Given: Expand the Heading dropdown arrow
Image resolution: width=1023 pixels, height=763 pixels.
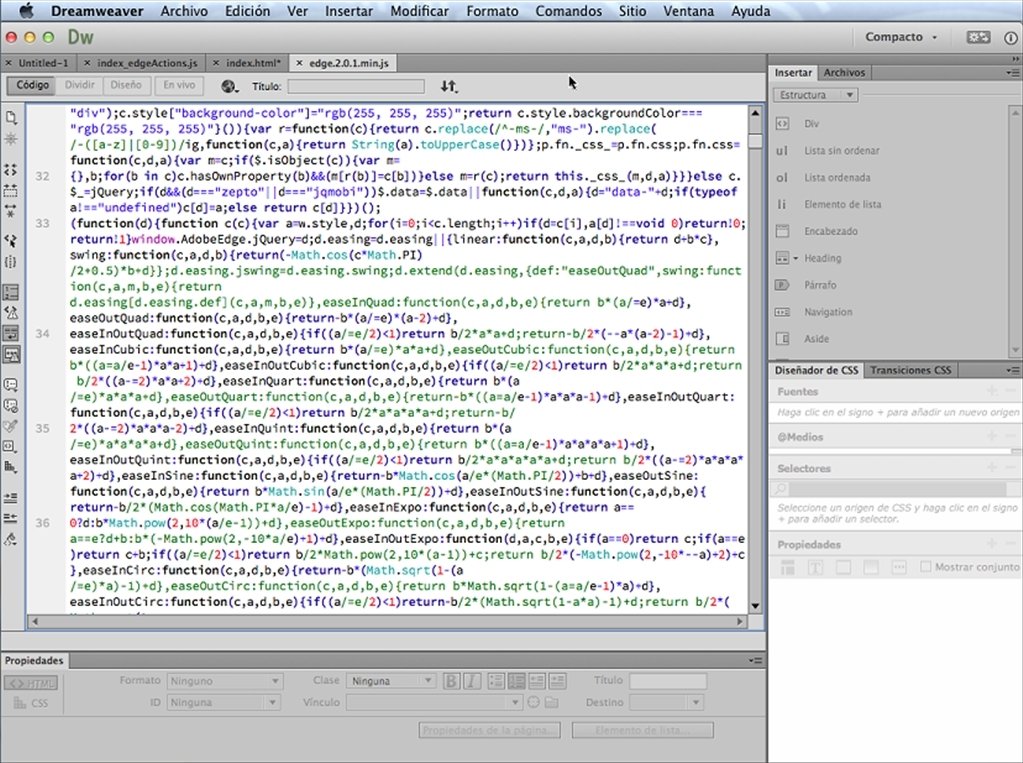Looking at the screenshot, I should 796,258.
